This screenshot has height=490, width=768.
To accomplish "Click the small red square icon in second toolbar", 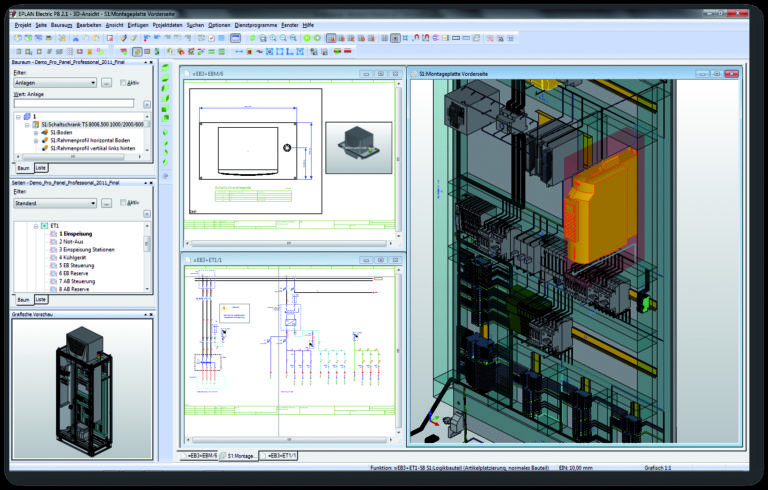I will [249, 51].
